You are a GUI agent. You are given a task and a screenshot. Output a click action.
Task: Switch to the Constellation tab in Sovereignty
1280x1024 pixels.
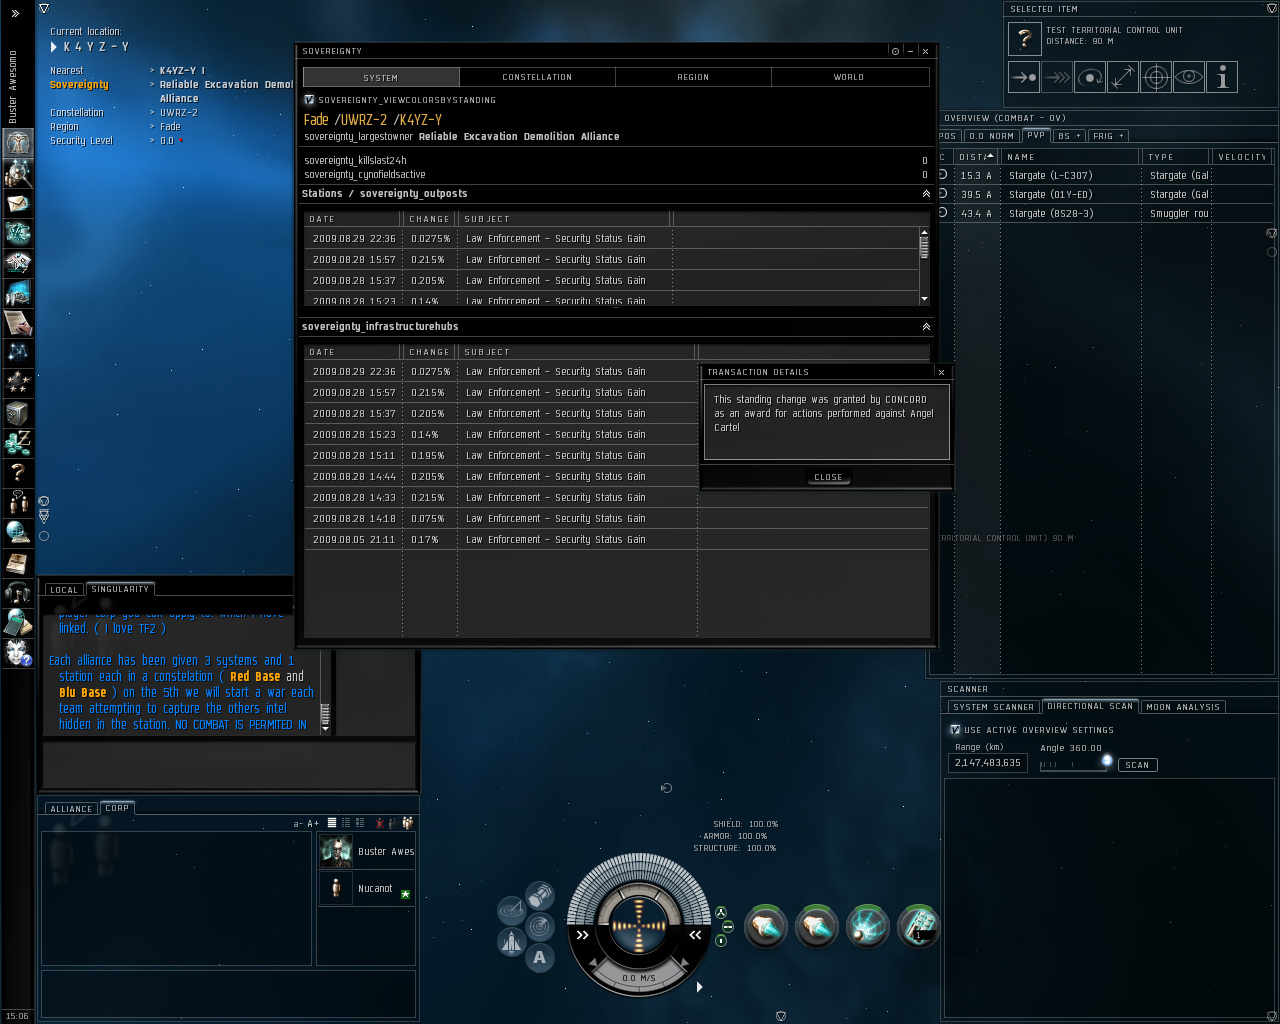(x=537, y=77)
